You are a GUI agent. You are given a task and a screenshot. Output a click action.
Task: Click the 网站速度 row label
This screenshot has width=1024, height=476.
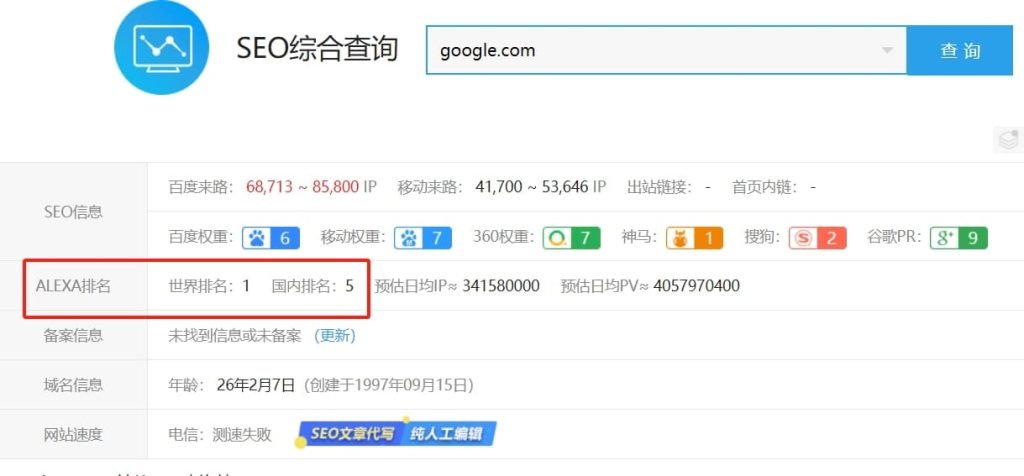click(73, 434)
